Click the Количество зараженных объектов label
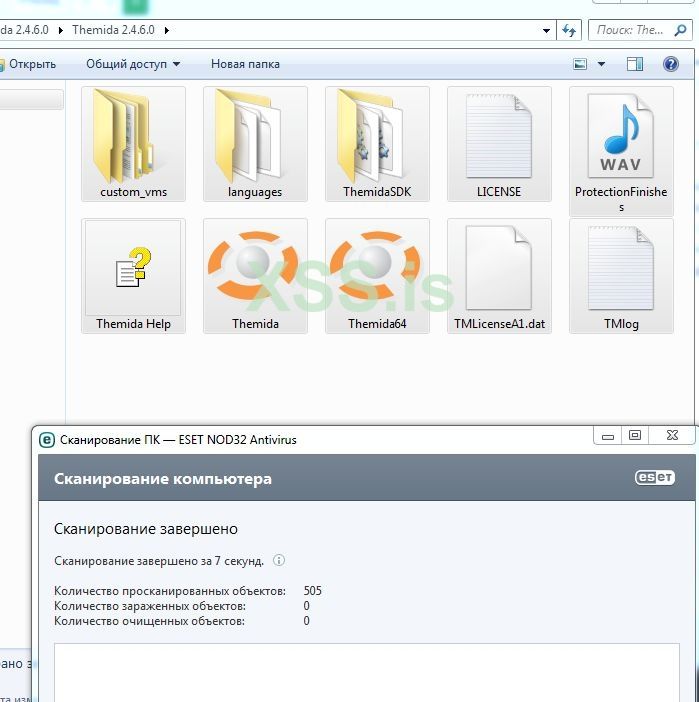 [150, 606]
